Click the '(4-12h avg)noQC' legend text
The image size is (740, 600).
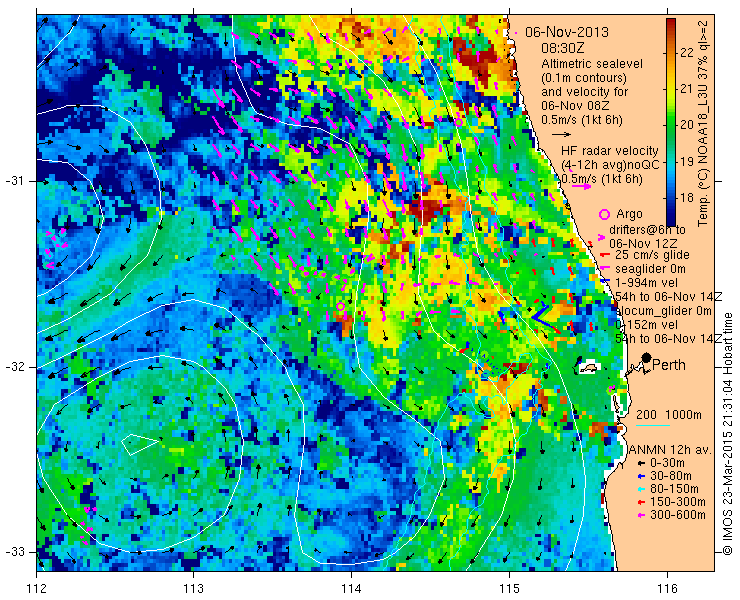[610, 165]
